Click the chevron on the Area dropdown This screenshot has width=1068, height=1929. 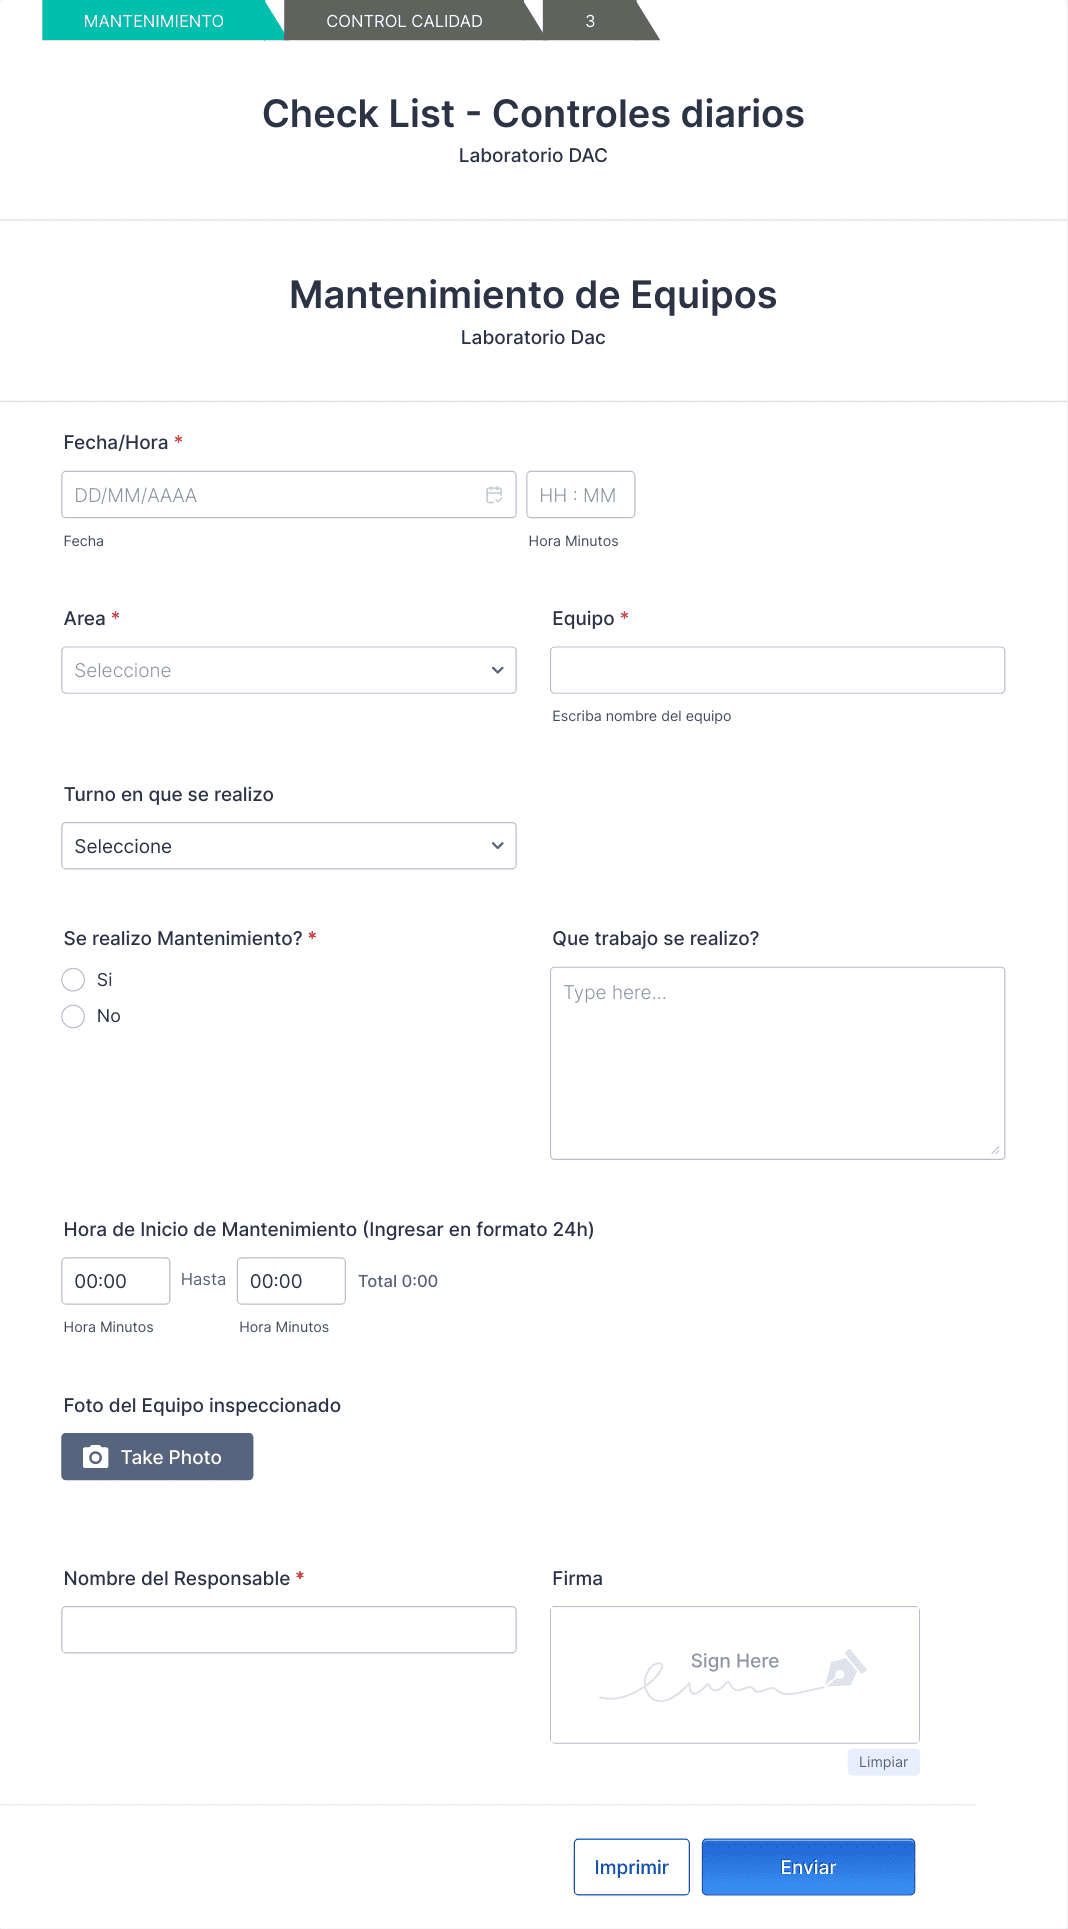click(x=497, y=670)
